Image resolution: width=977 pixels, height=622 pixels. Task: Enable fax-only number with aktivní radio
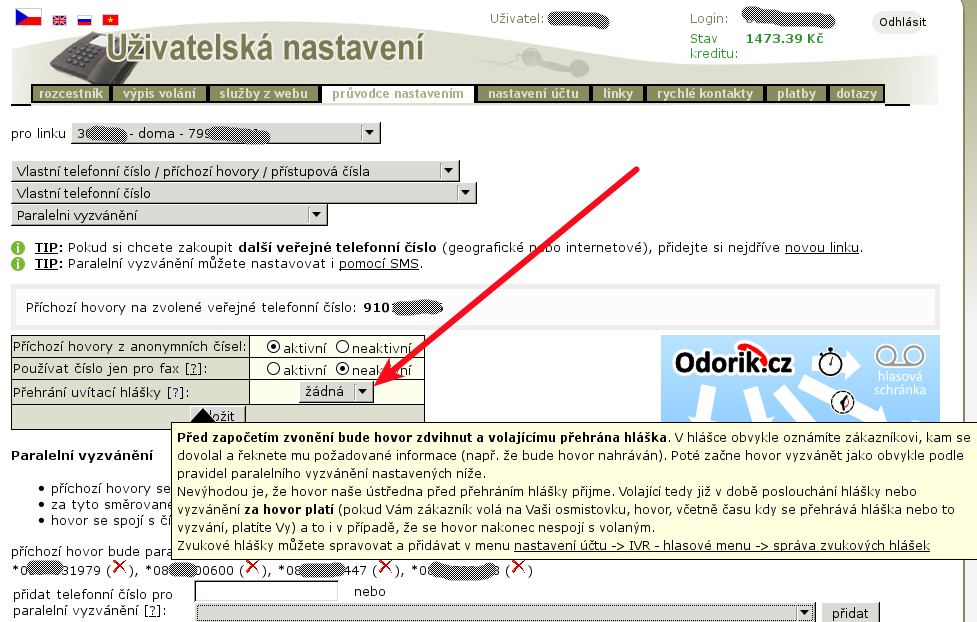tap(273, 369)
